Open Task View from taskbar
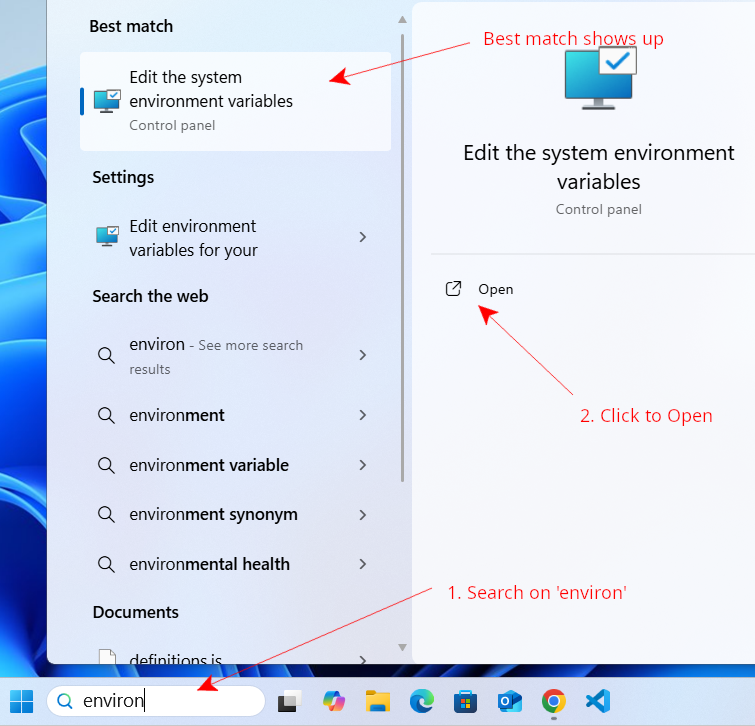755x726 pixels. (x=290, y=701)
